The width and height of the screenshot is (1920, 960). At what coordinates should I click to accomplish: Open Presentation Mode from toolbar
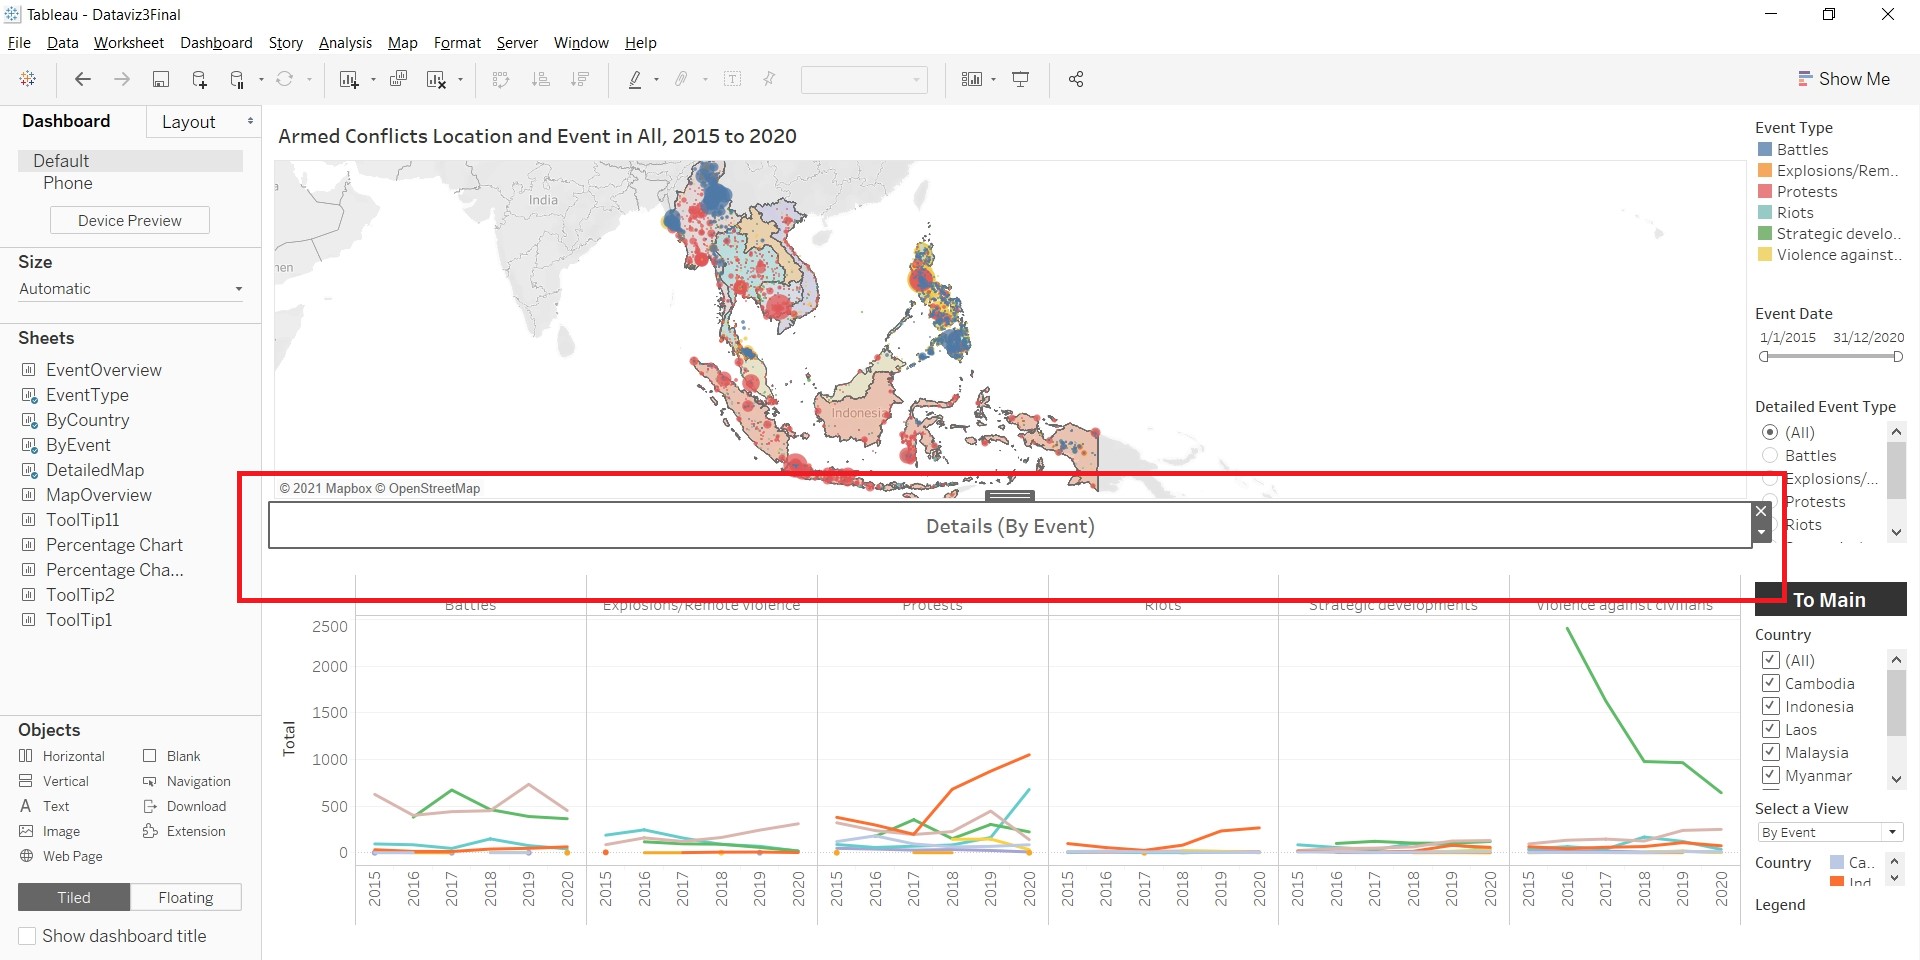tap(1020, 79)
